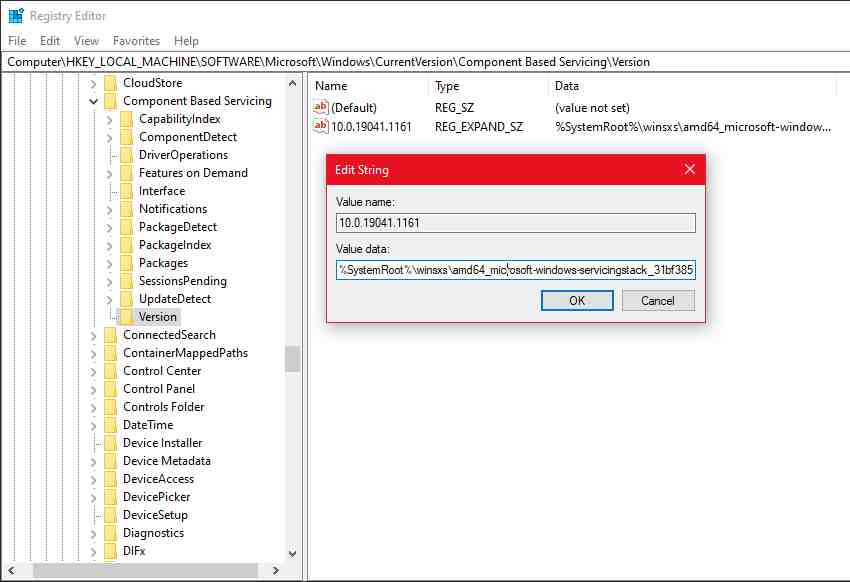Select the Interface folder icon
Screen dimensions: 850x582
point(126,191)
